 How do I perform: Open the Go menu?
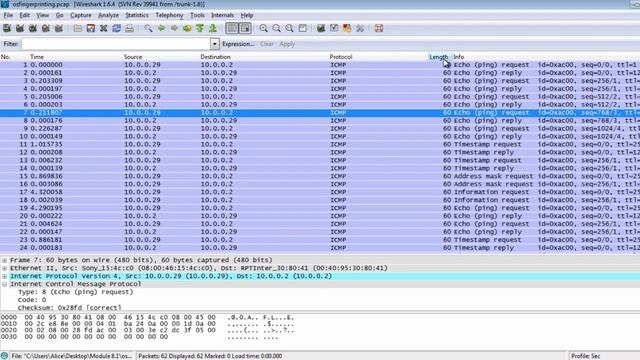[x=60, y=15]
